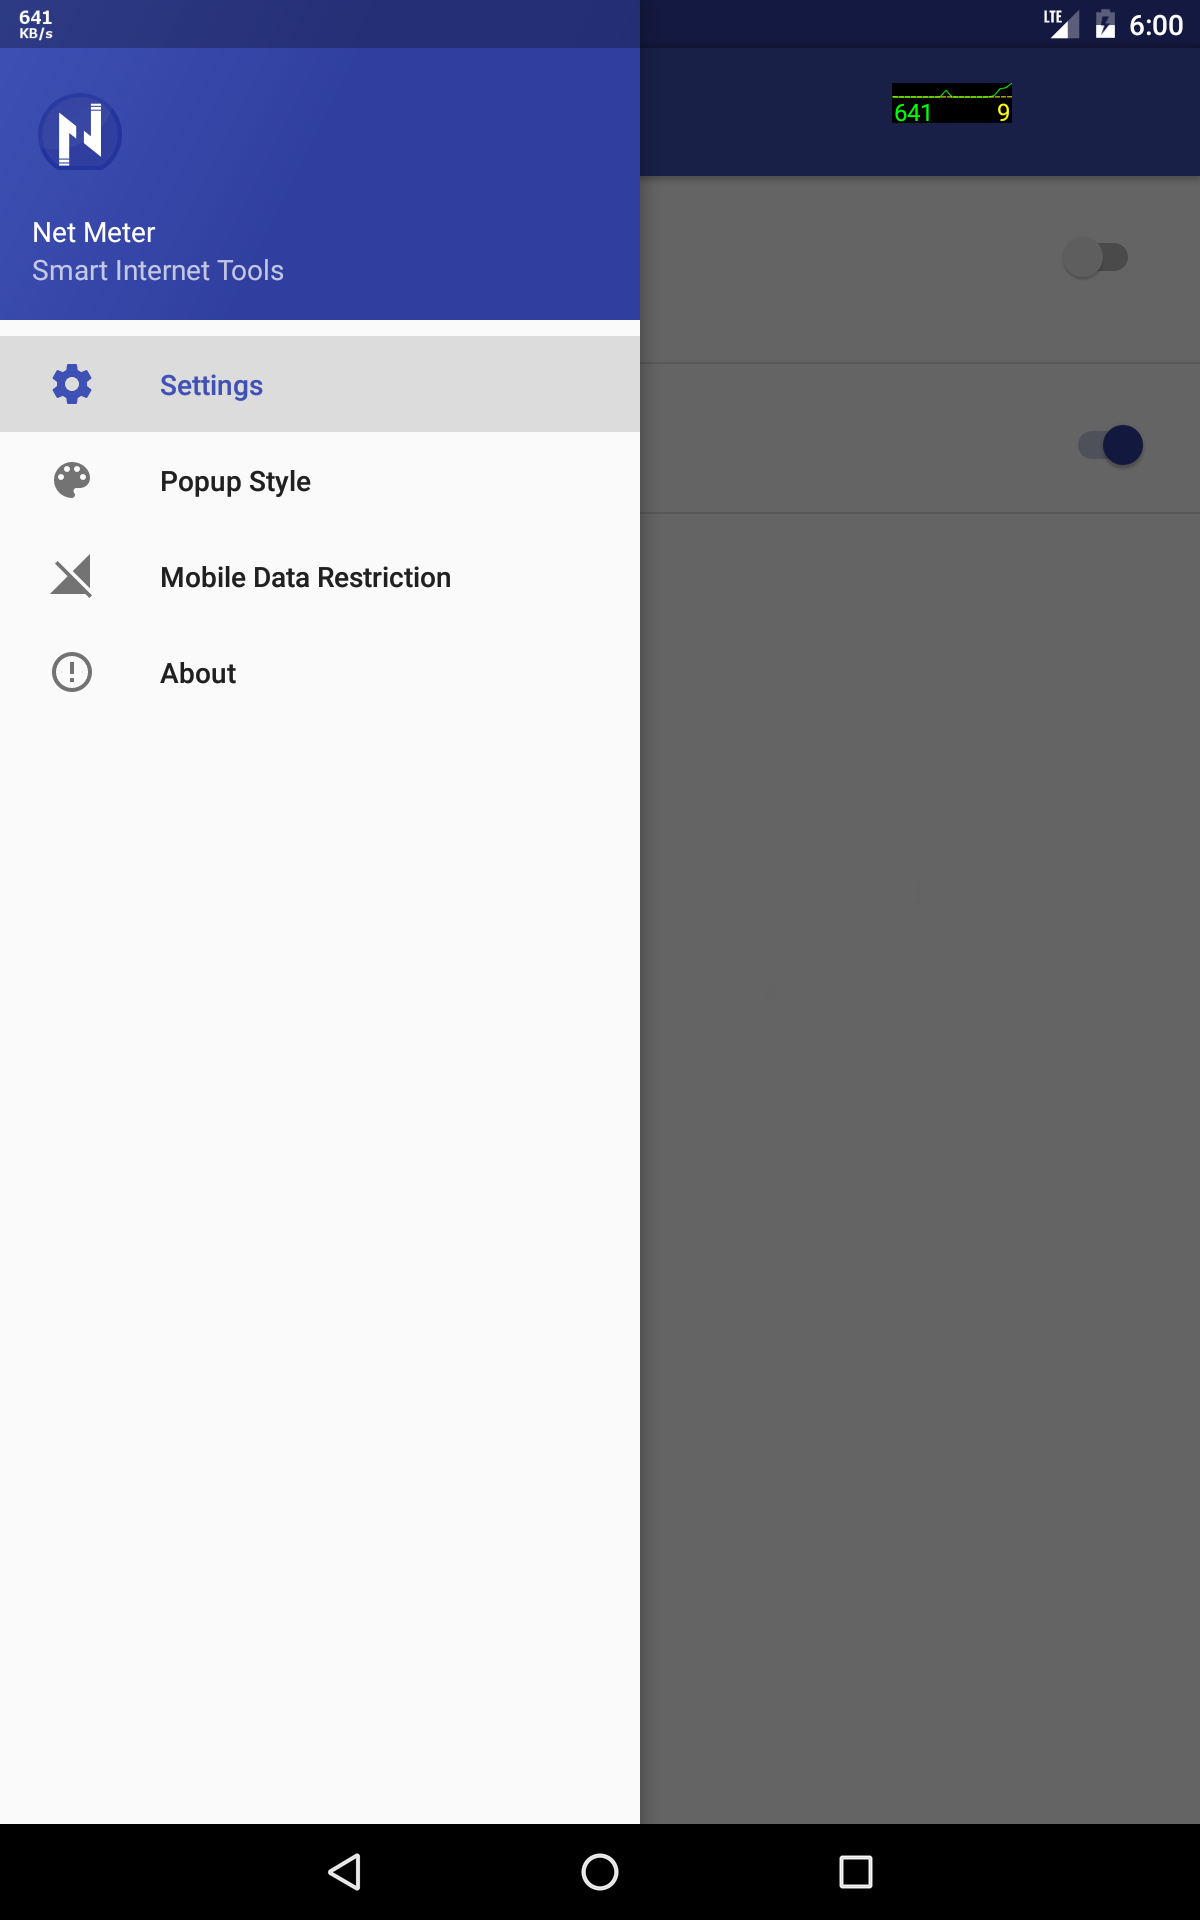Screen dimensions: 1200x1920
Task: Toggle the second switch that is on
Action: click(1110, 445)
